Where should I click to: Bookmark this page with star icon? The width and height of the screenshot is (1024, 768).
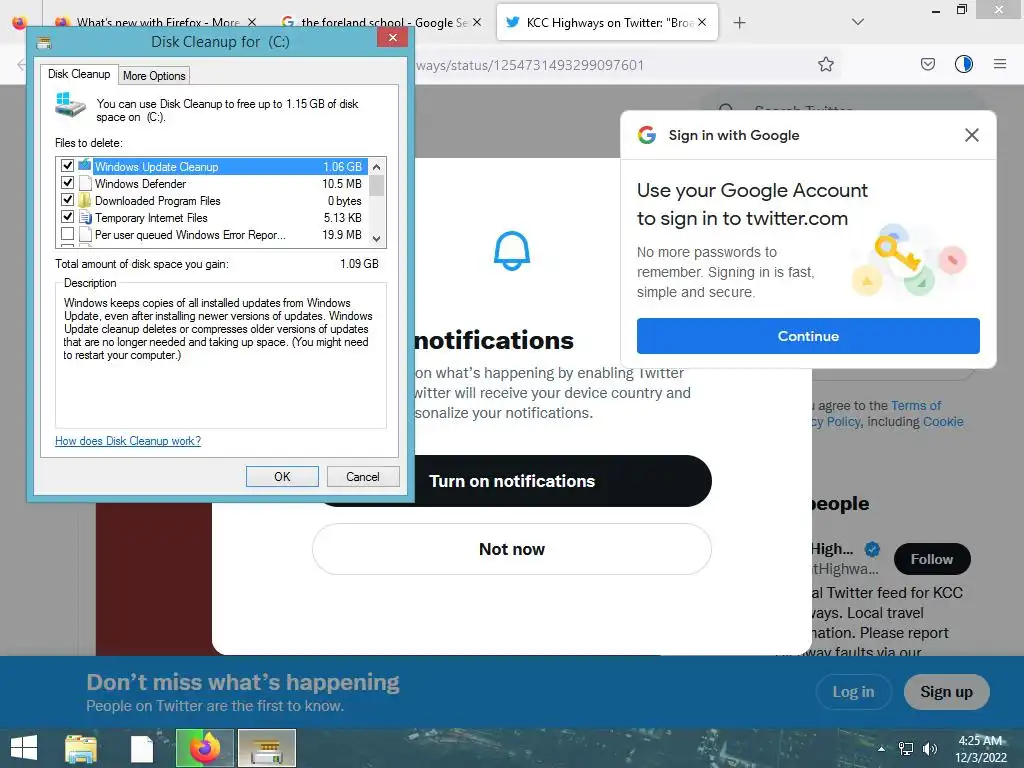pos(826,64)
